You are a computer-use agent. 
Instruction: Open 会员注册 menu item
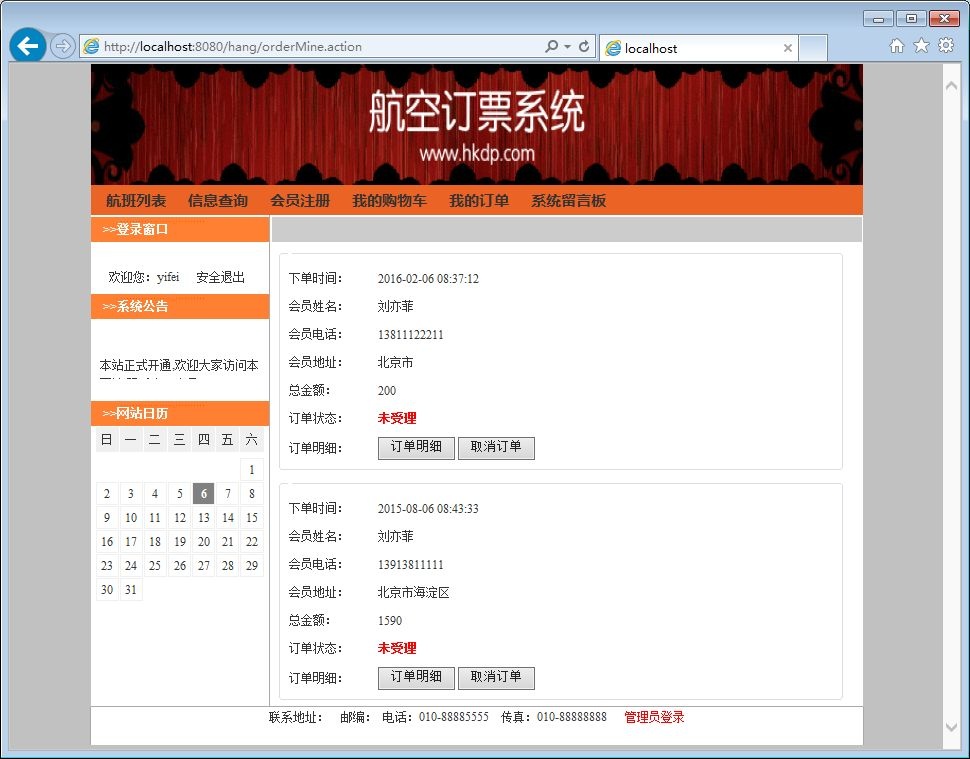point(300,200)
